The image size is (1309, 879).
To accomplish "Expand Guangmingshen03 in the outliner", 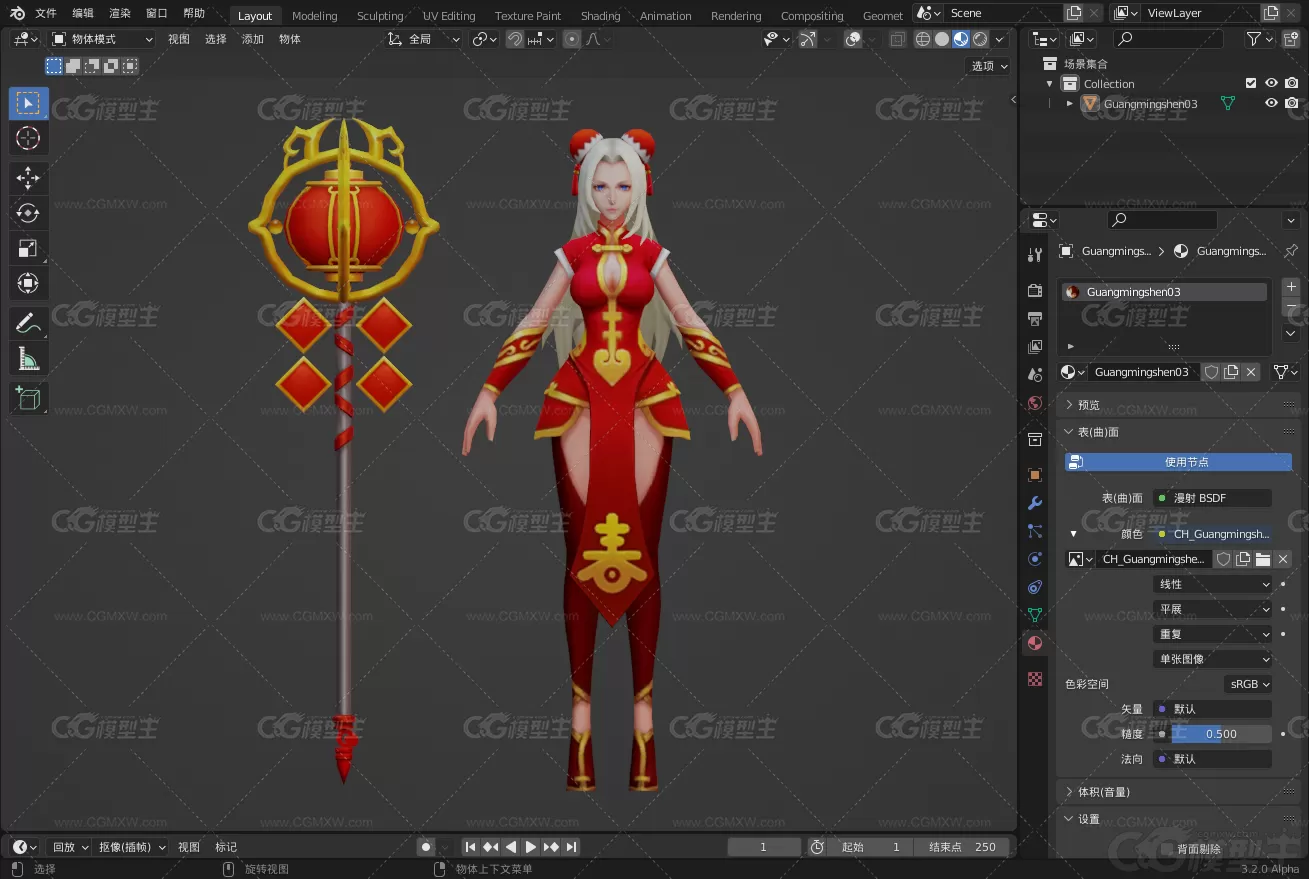I will [x=1070, y=103].
